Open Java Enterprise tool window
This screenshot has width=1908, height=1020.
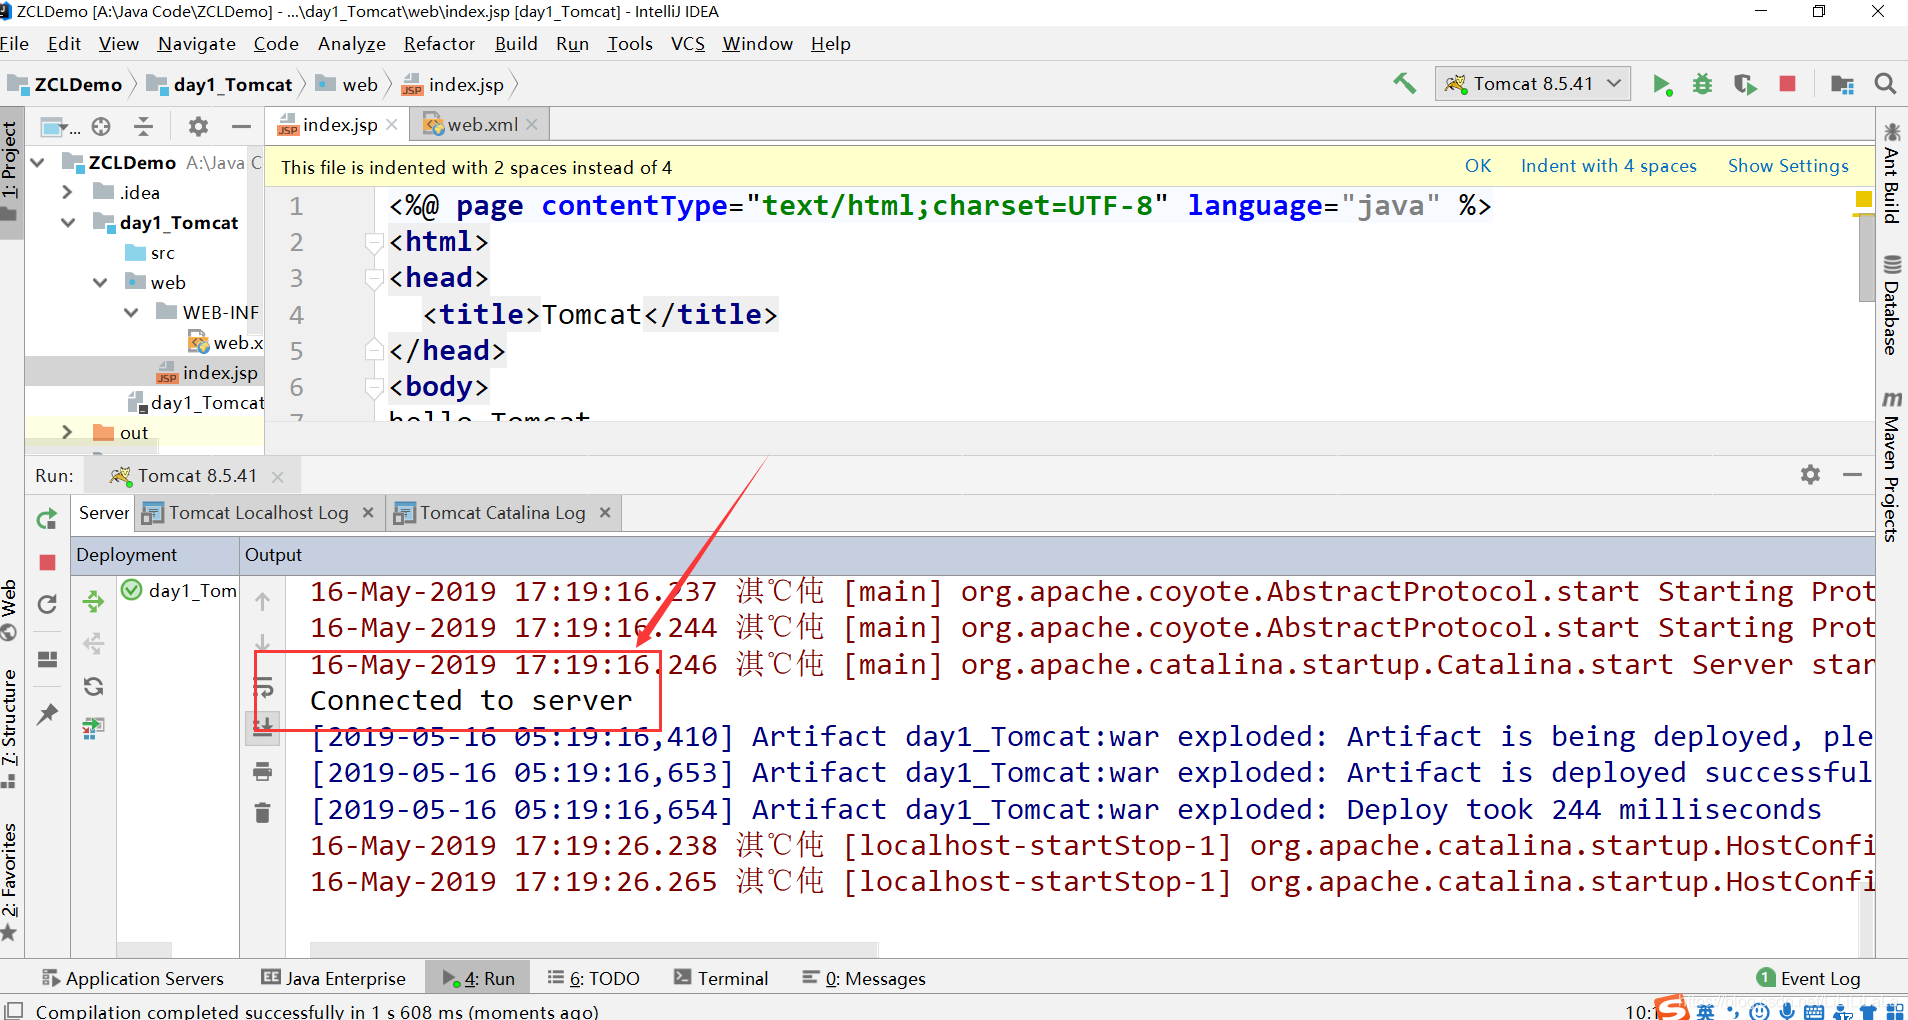334,978
